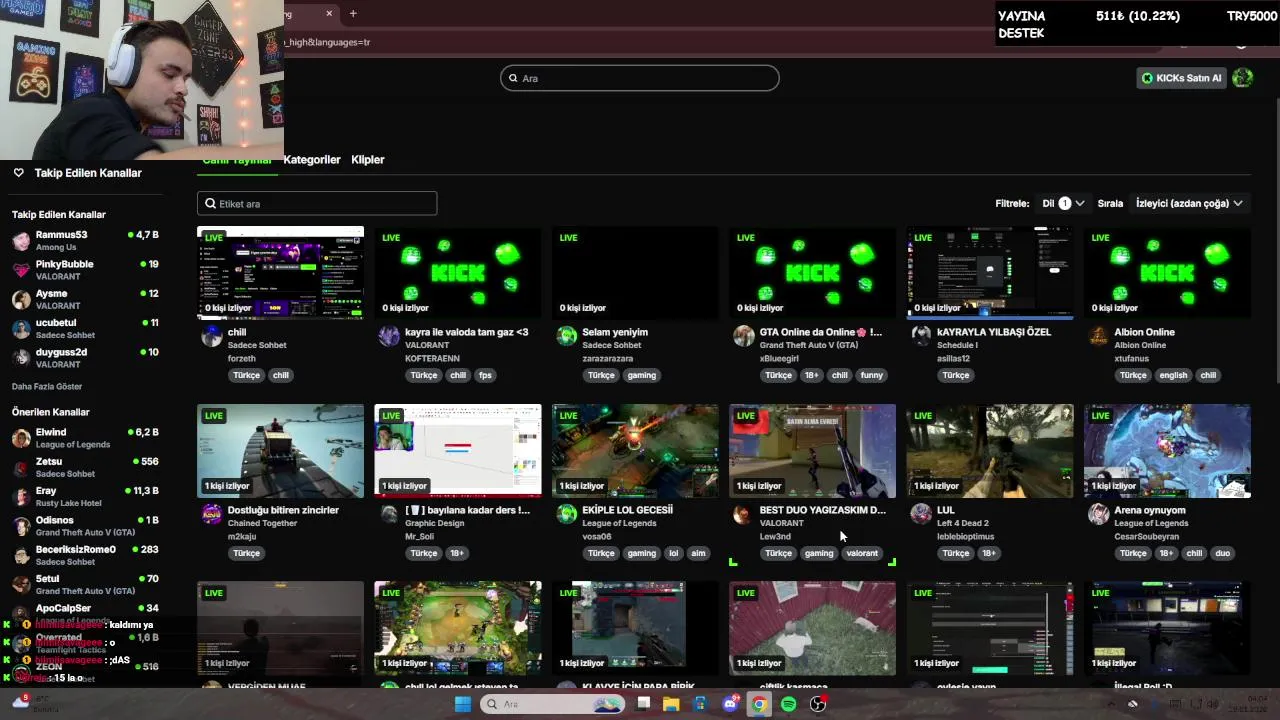Click the Önerilen Kanallar heading
The width and height of the screenshot is (1280, 720).
tap(51, 412)
